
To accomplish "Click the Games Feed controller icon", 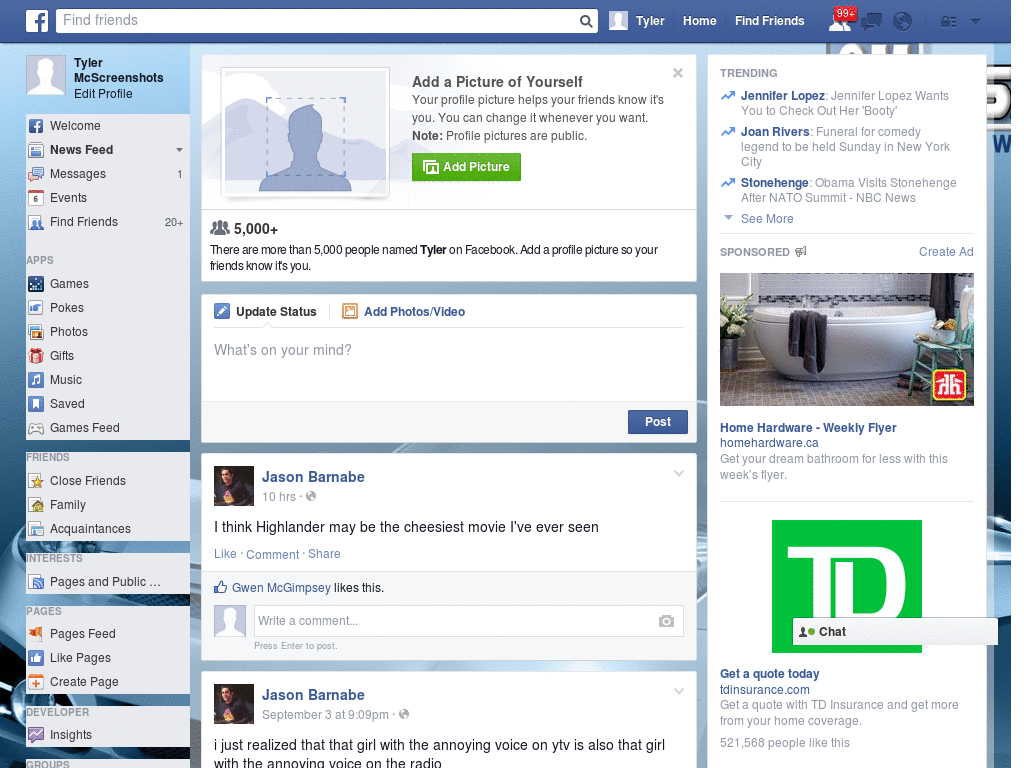I will tap(36, 428).
